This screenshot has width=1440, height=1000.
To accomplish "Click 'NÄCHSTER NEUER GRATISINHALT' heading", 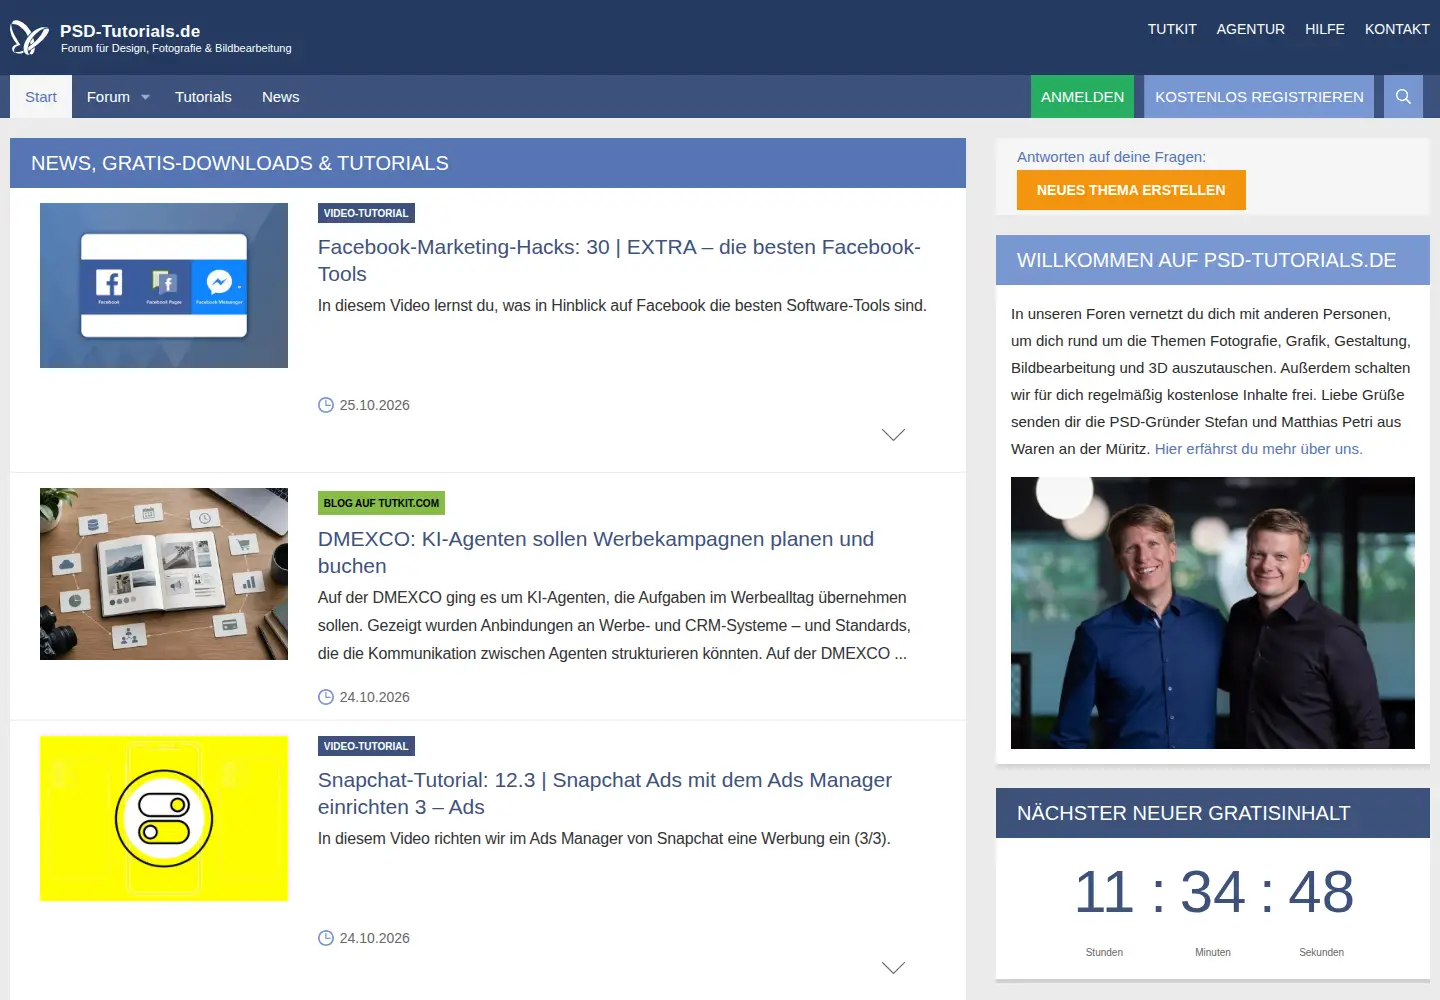I will 1183,813.
